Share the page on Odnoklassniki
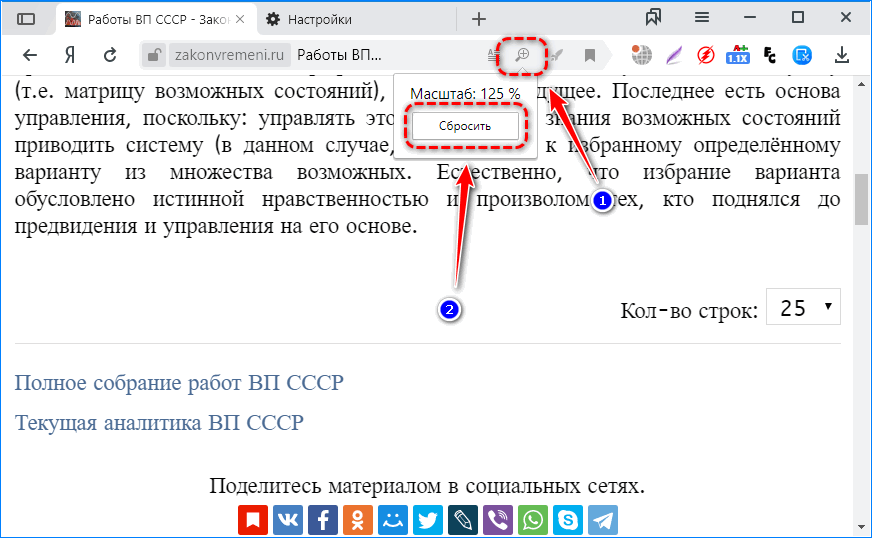 pyautogui.click(x=358, y=520)
